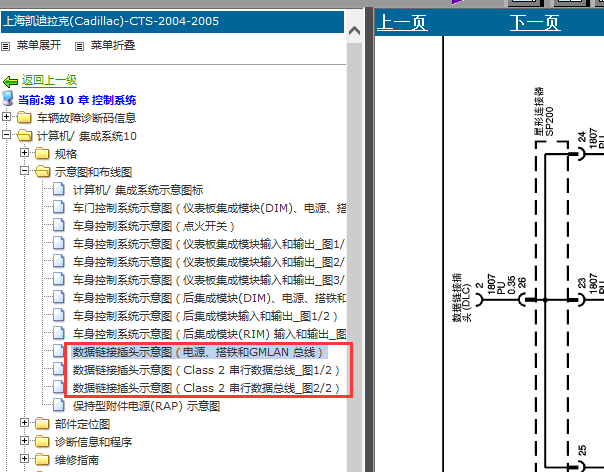This screenshot has height=472, width=604.
Task: Click 星形连接器 SP200 label in diagram
Action: 544,111
